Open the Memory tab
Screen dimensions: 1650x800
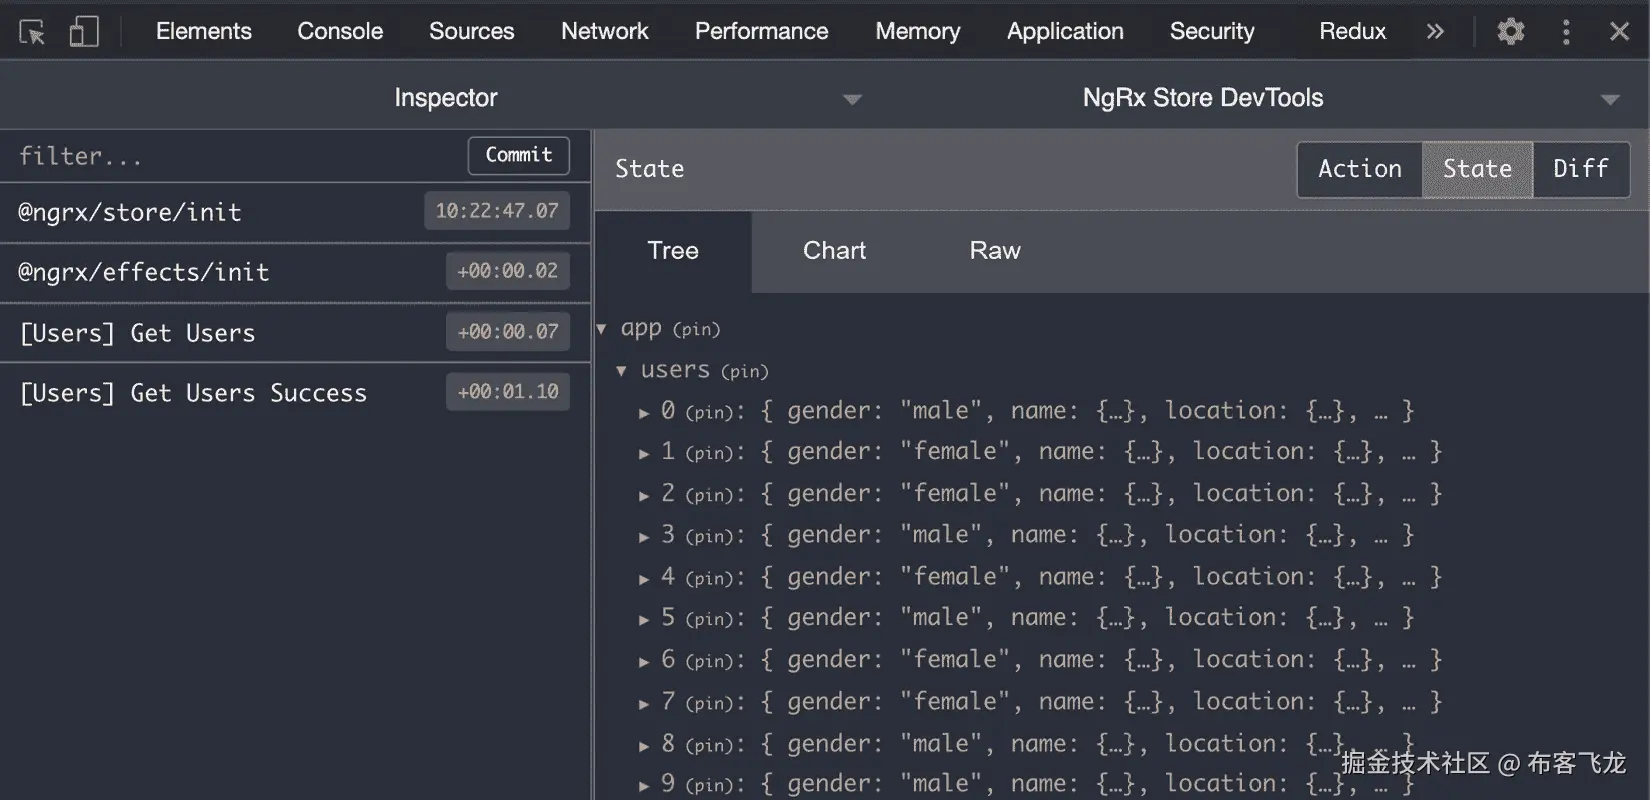[x=917, y=31]
